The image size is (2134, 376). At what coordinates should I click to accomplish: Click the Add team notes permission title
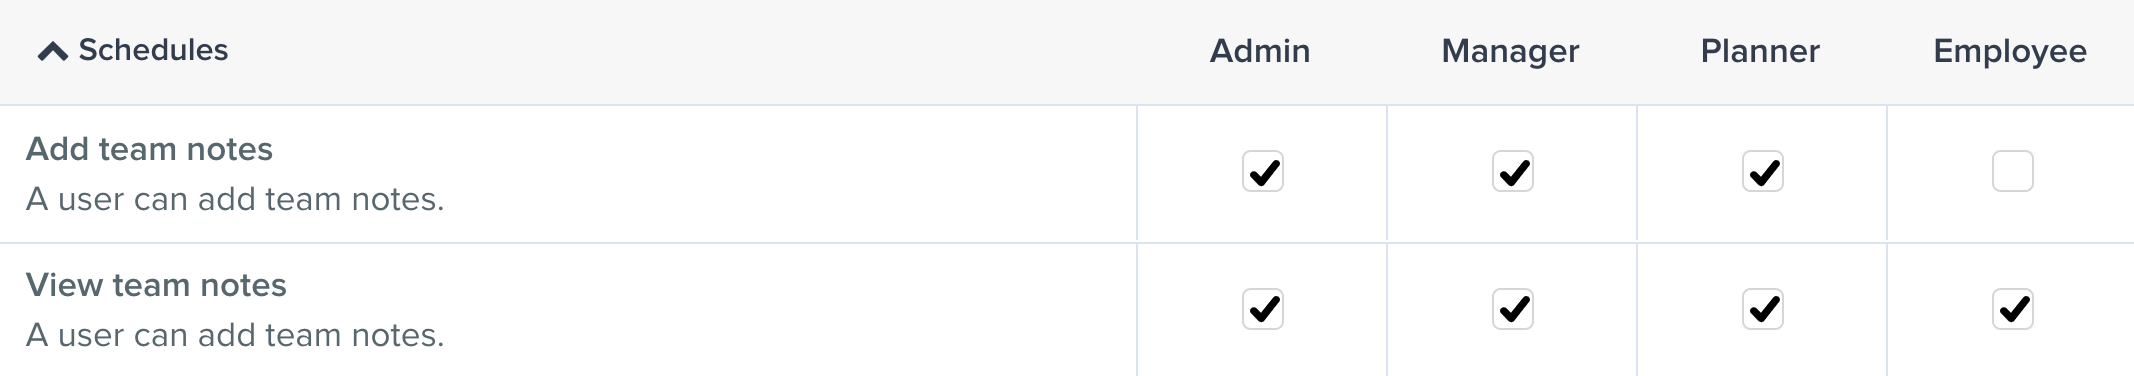(x=149, y=149)
